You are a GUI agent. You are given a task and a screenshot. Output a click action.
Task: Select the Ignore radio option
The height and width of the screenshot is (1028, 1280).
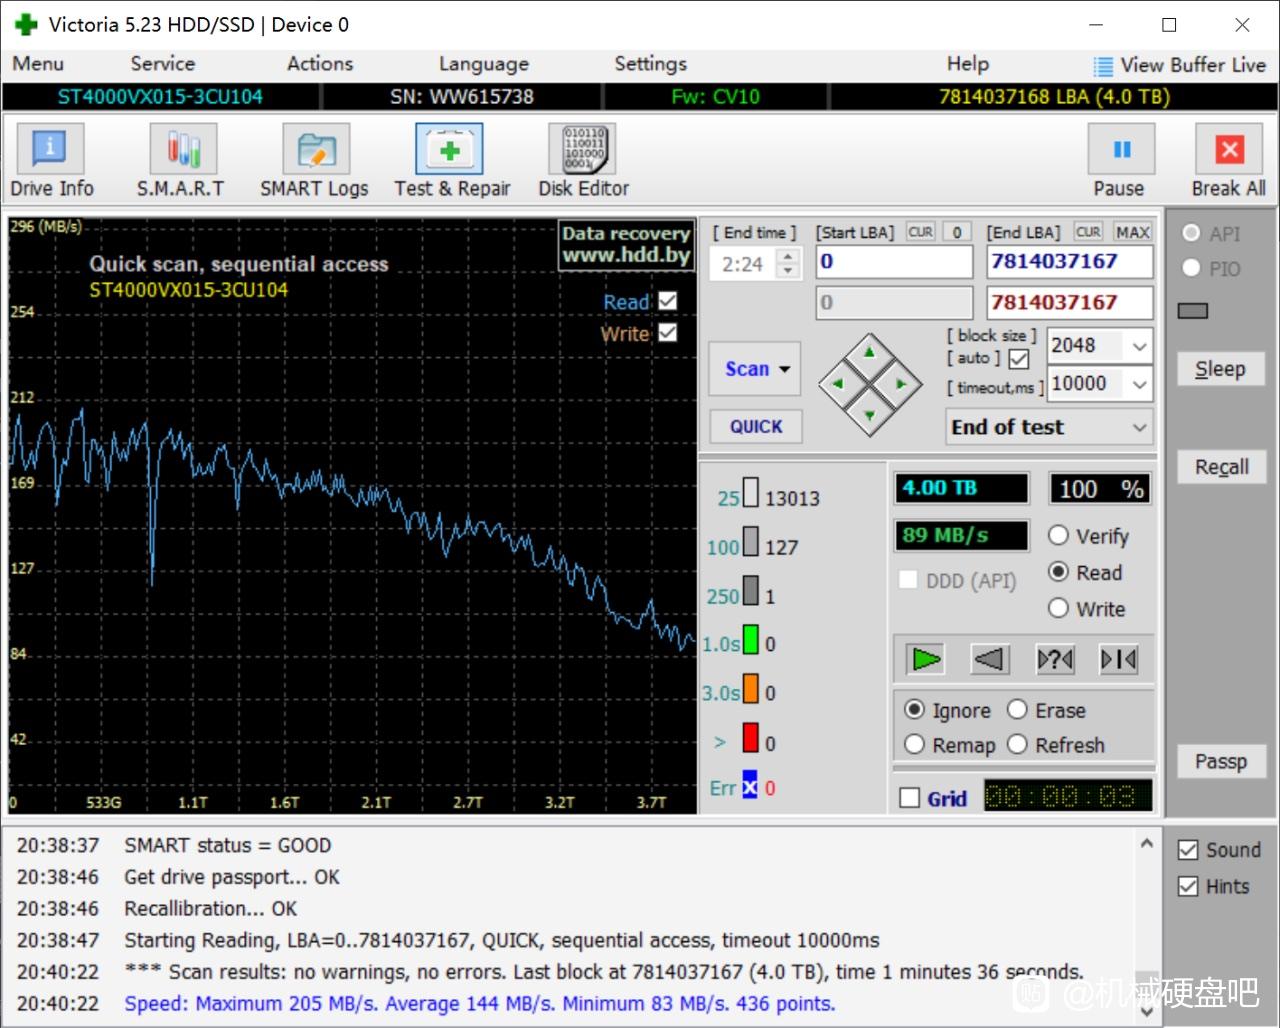coord(914,709)
